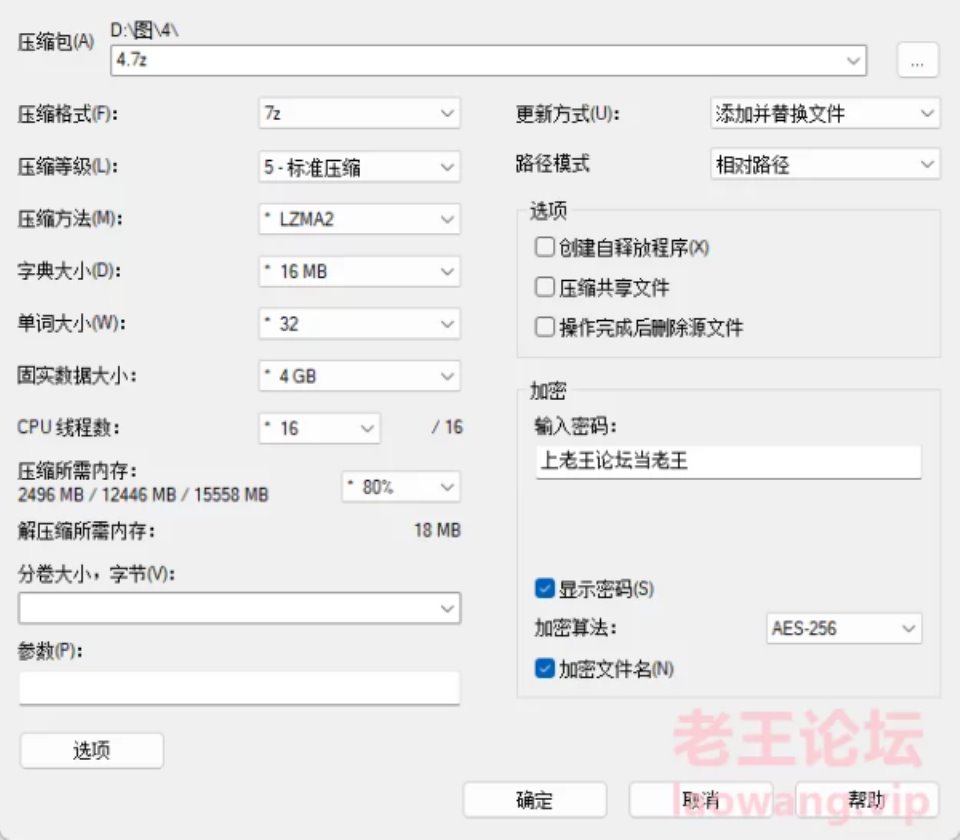Open the 分卷大小 combo box

pyautogui.click(x=239, y=608)
